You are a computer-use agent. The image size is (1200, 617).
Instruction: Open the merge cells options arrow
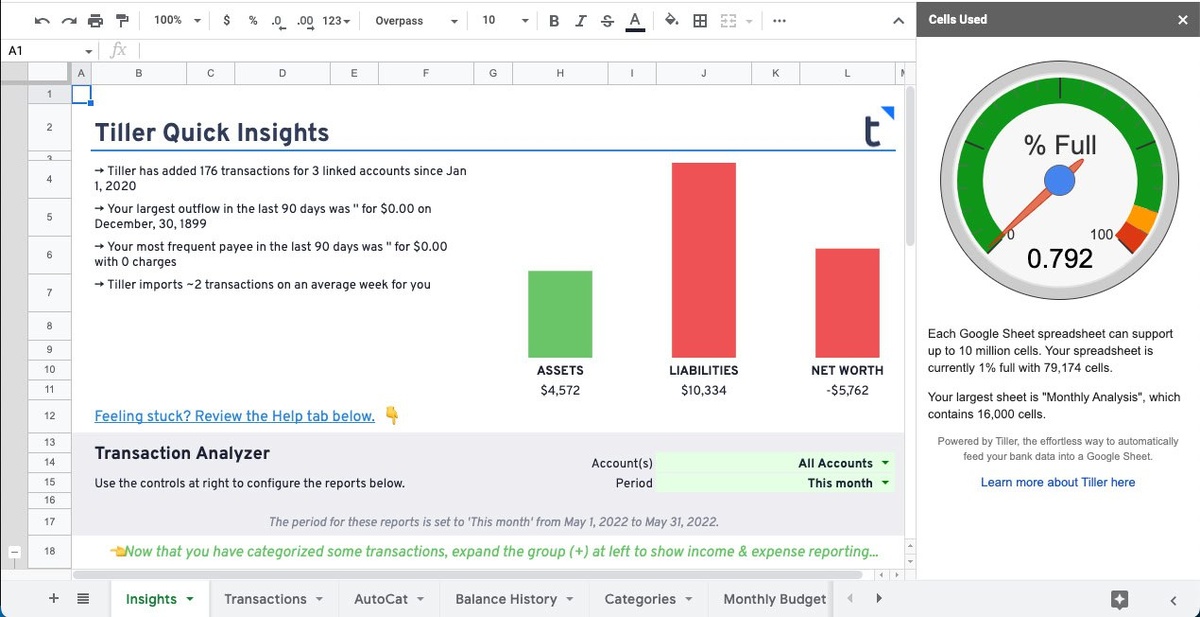click(x=747, y=20)
